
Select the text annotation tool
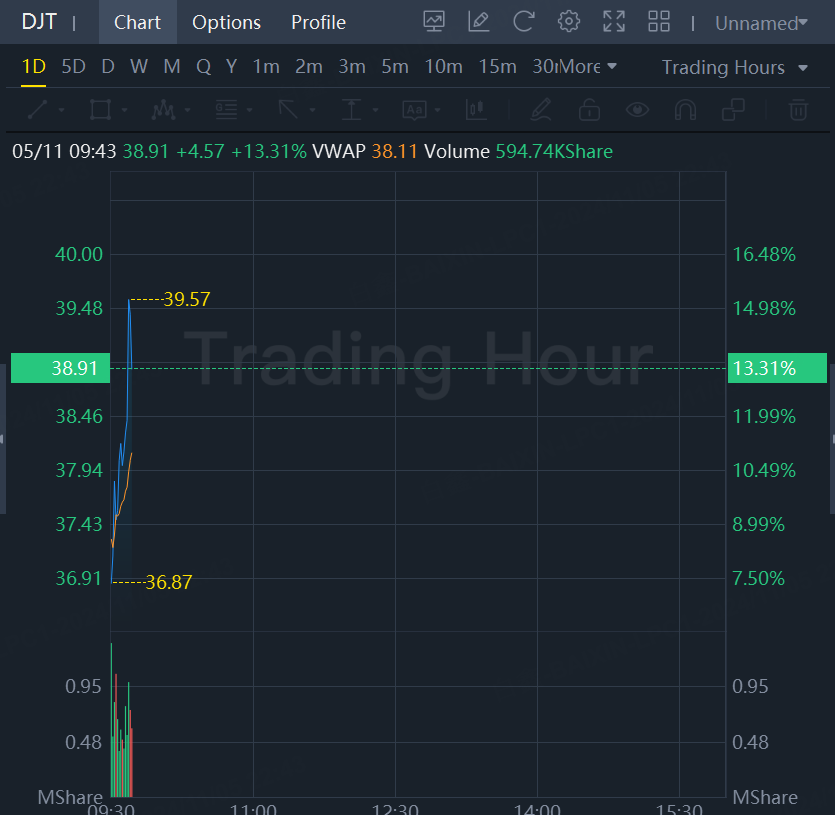(x=414, y=110)
